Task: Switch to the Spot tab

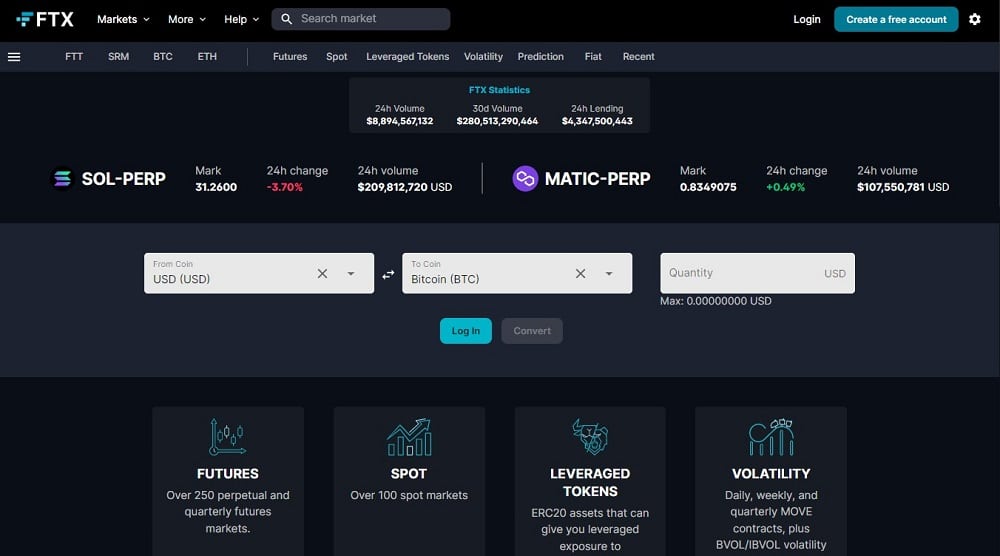Action: [x=337, y=57]
